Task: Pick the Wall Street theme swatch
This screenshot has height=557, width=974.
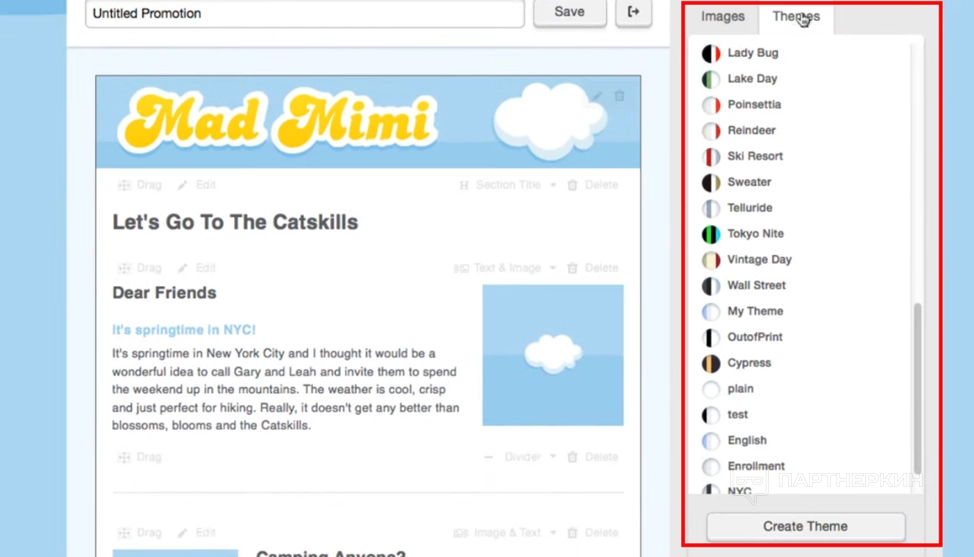Action: (x=711, y=286)
